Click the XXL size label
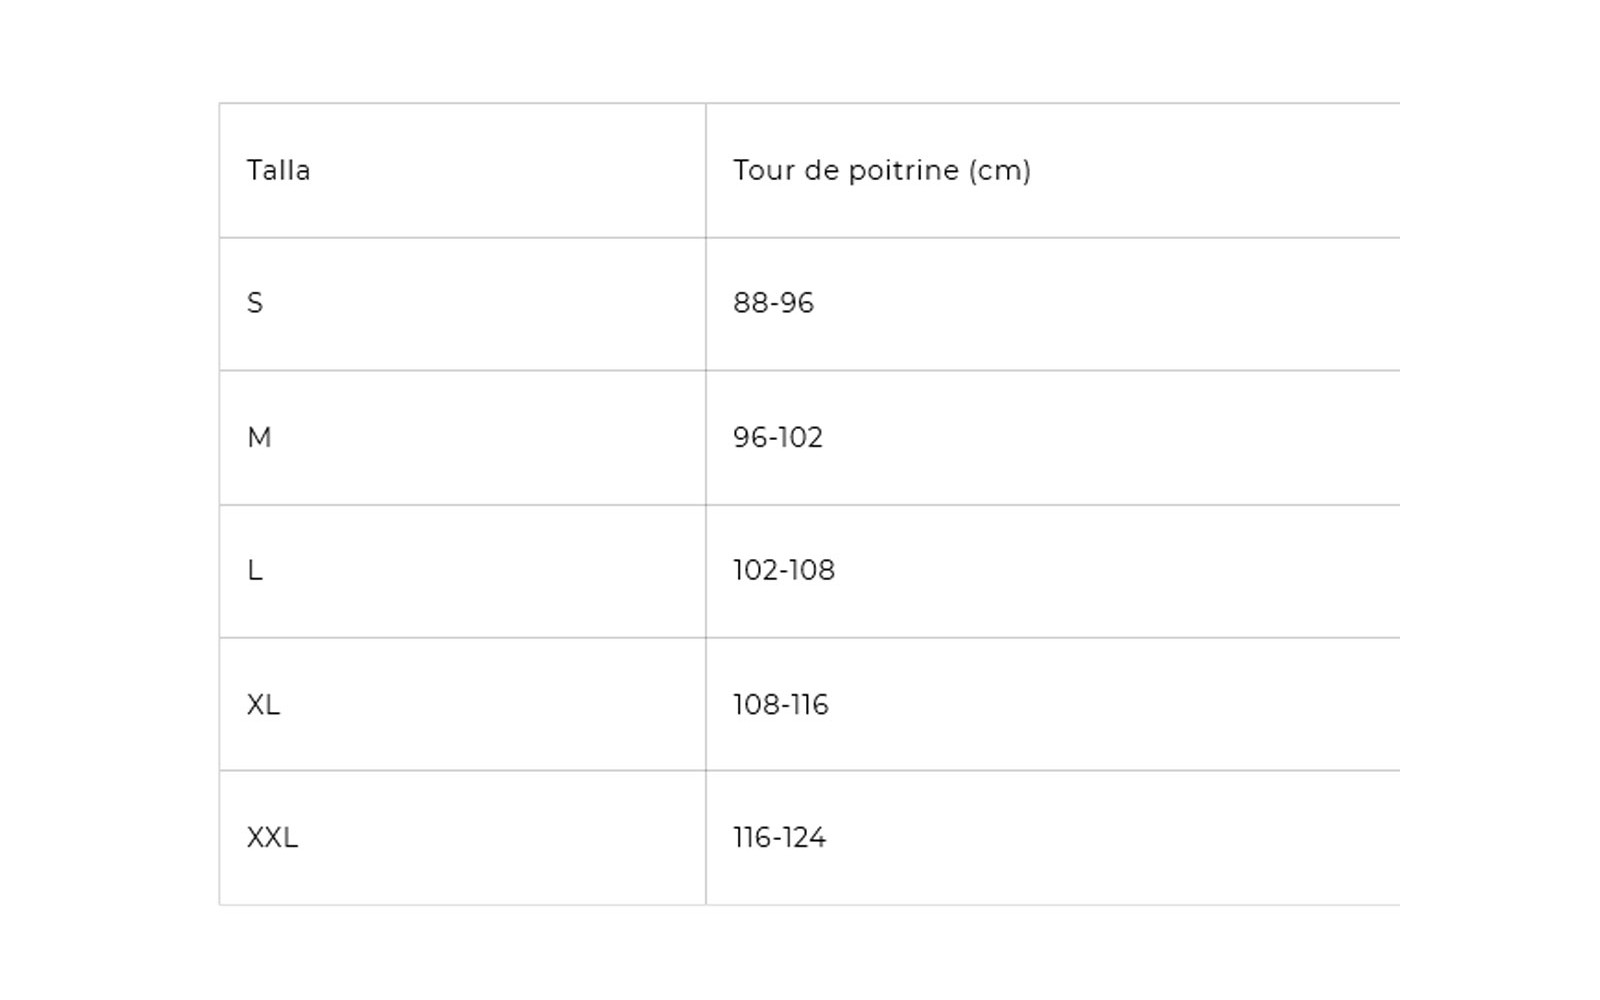The width and height of the screenshot is (1600, 1000). click(272, 837)
